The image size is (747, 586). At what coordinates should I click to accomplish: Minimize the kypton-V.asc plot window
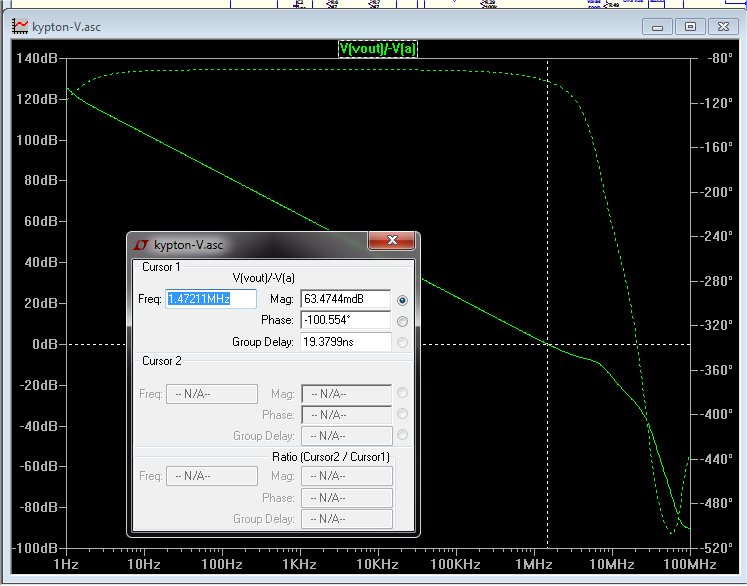pyautogui.click(x=657, y=27)
